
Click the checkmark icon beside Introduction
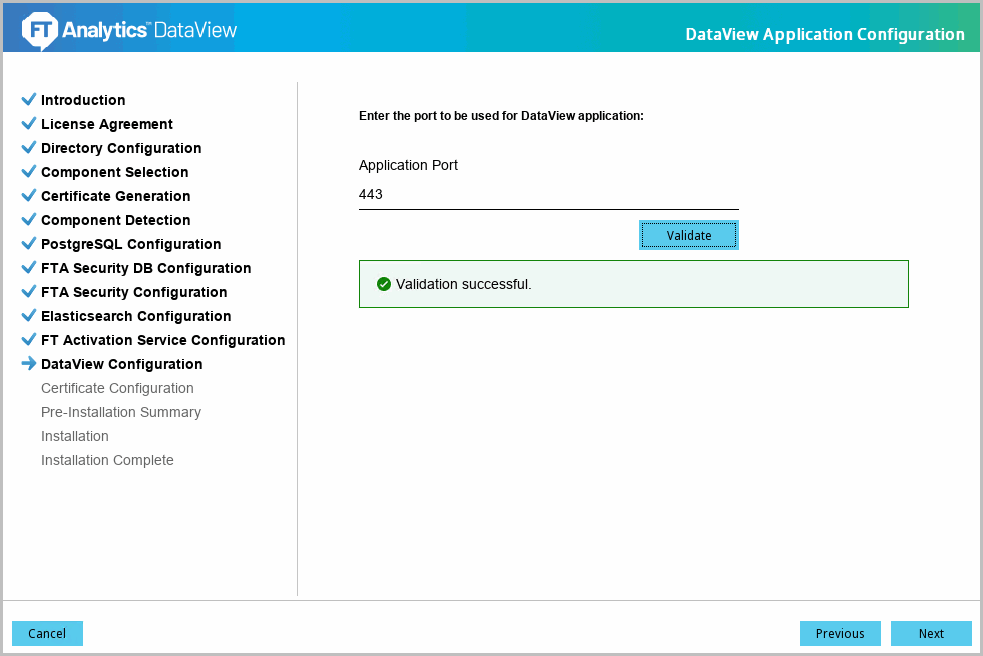point(29,100)
